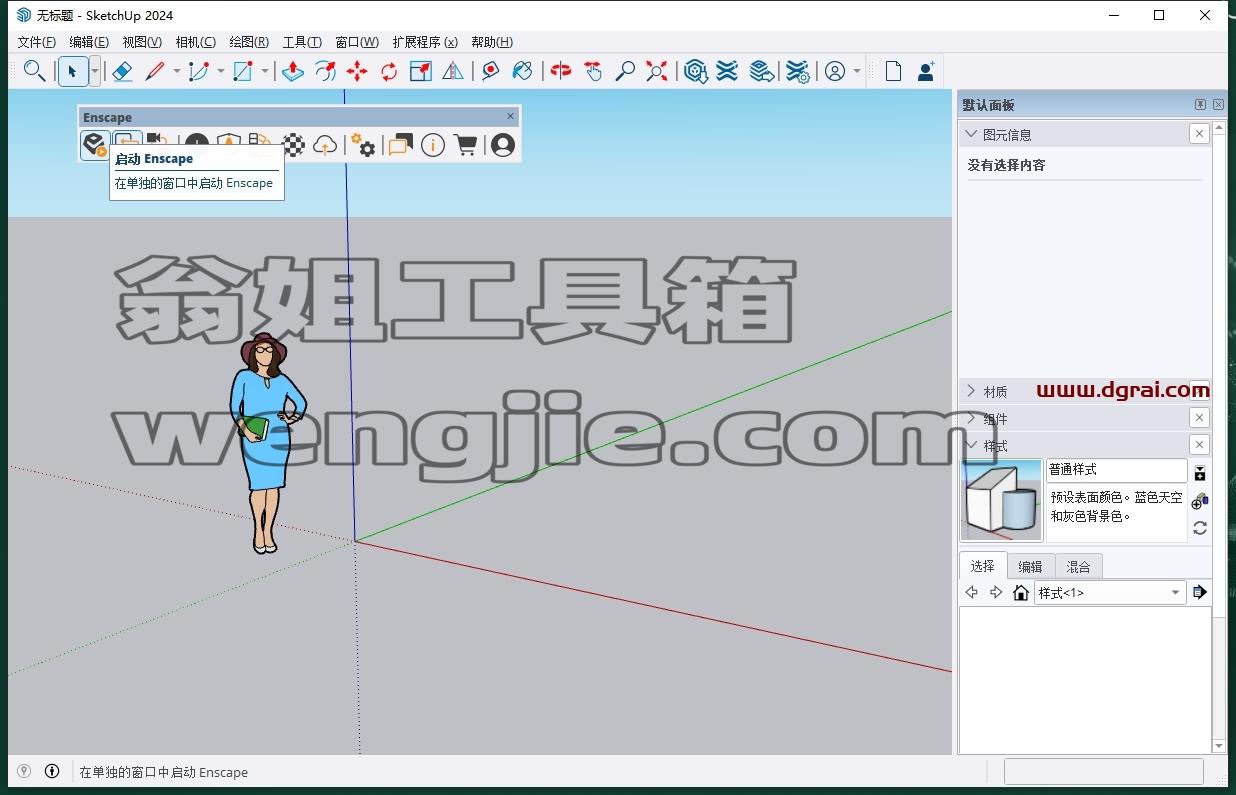Image resolution: width=1236 pixels, height=795 pixels.
Task: Switch to the 选择 styles tab
Action: tap(982, 566)
